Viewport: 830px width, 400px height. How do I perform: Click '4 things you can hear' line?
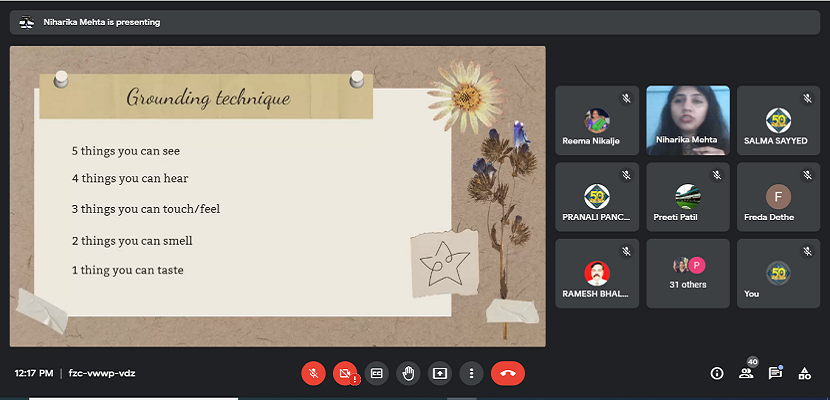(130, 179)
